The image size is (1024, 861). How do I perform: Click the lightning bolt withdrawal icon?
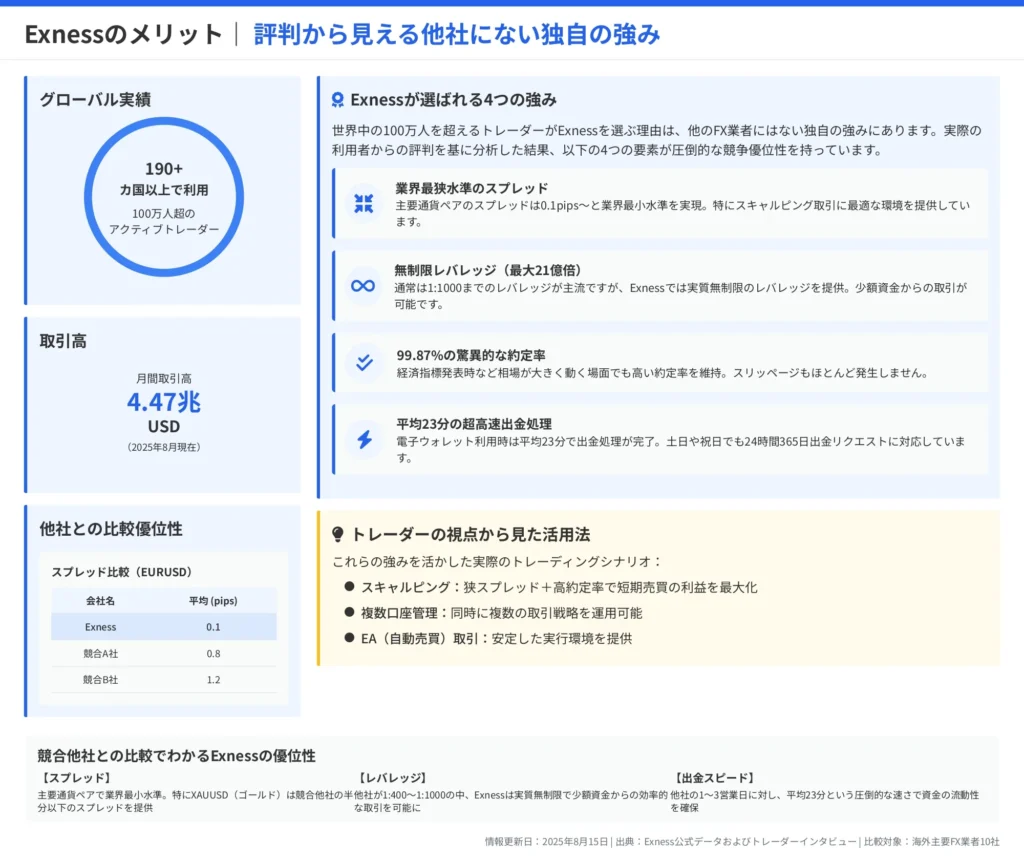click(x=364, y=439)
